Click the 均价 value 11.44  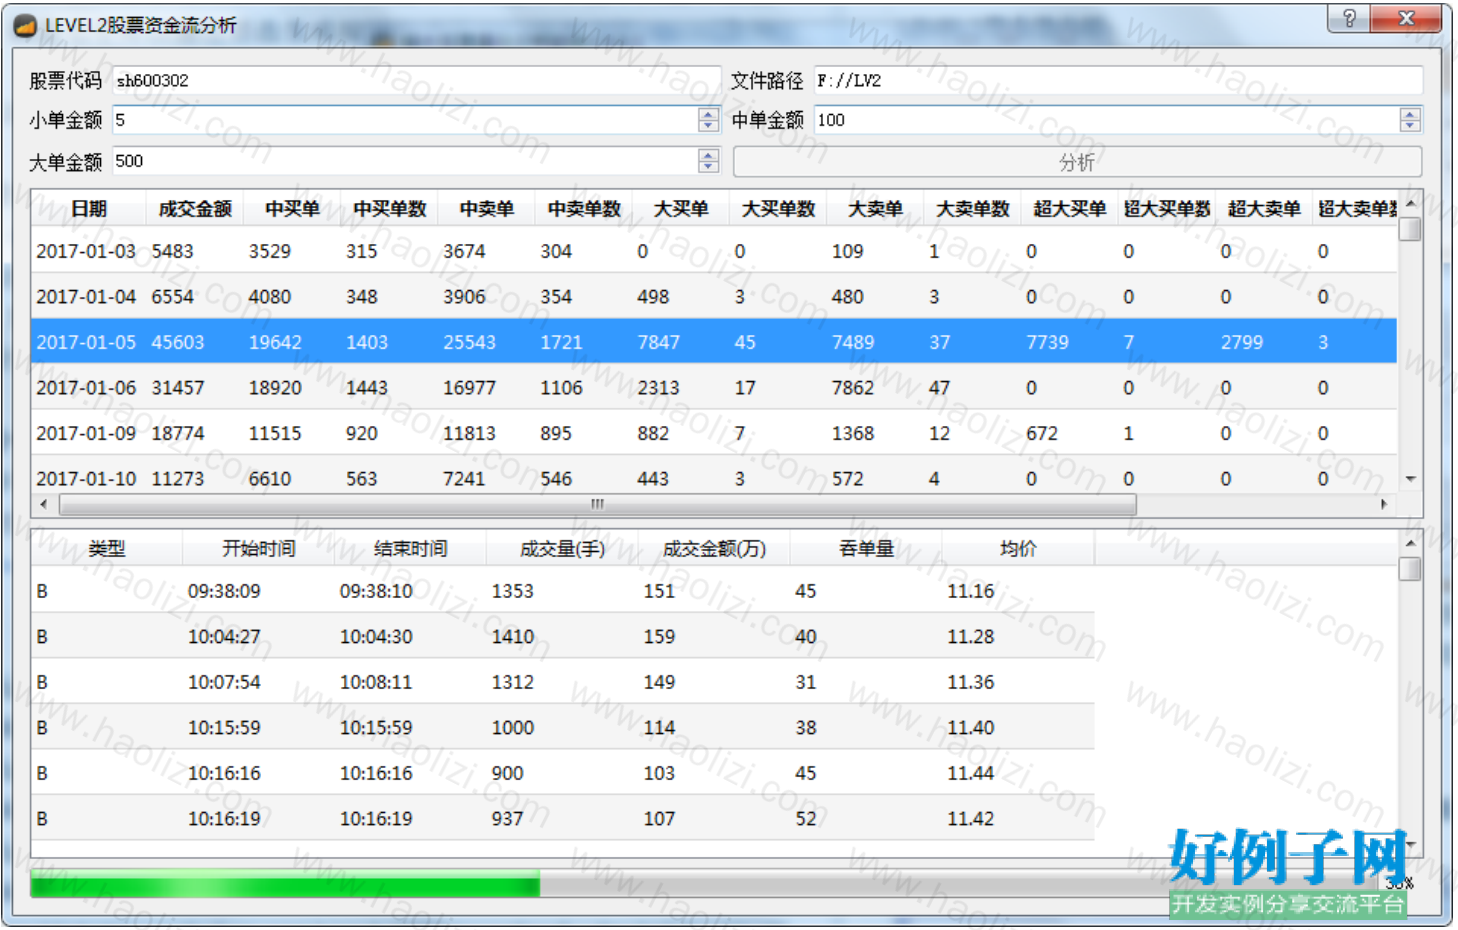coord(971,773)
